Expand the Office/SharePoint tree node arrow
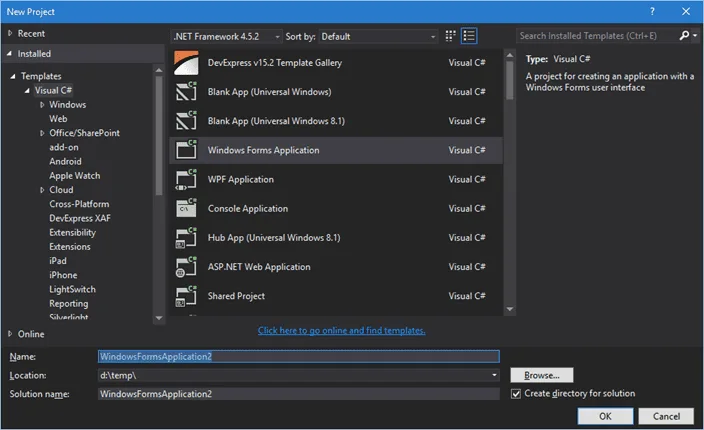The width and height of the screenshot is (704, 430). (x=42, y=133)
